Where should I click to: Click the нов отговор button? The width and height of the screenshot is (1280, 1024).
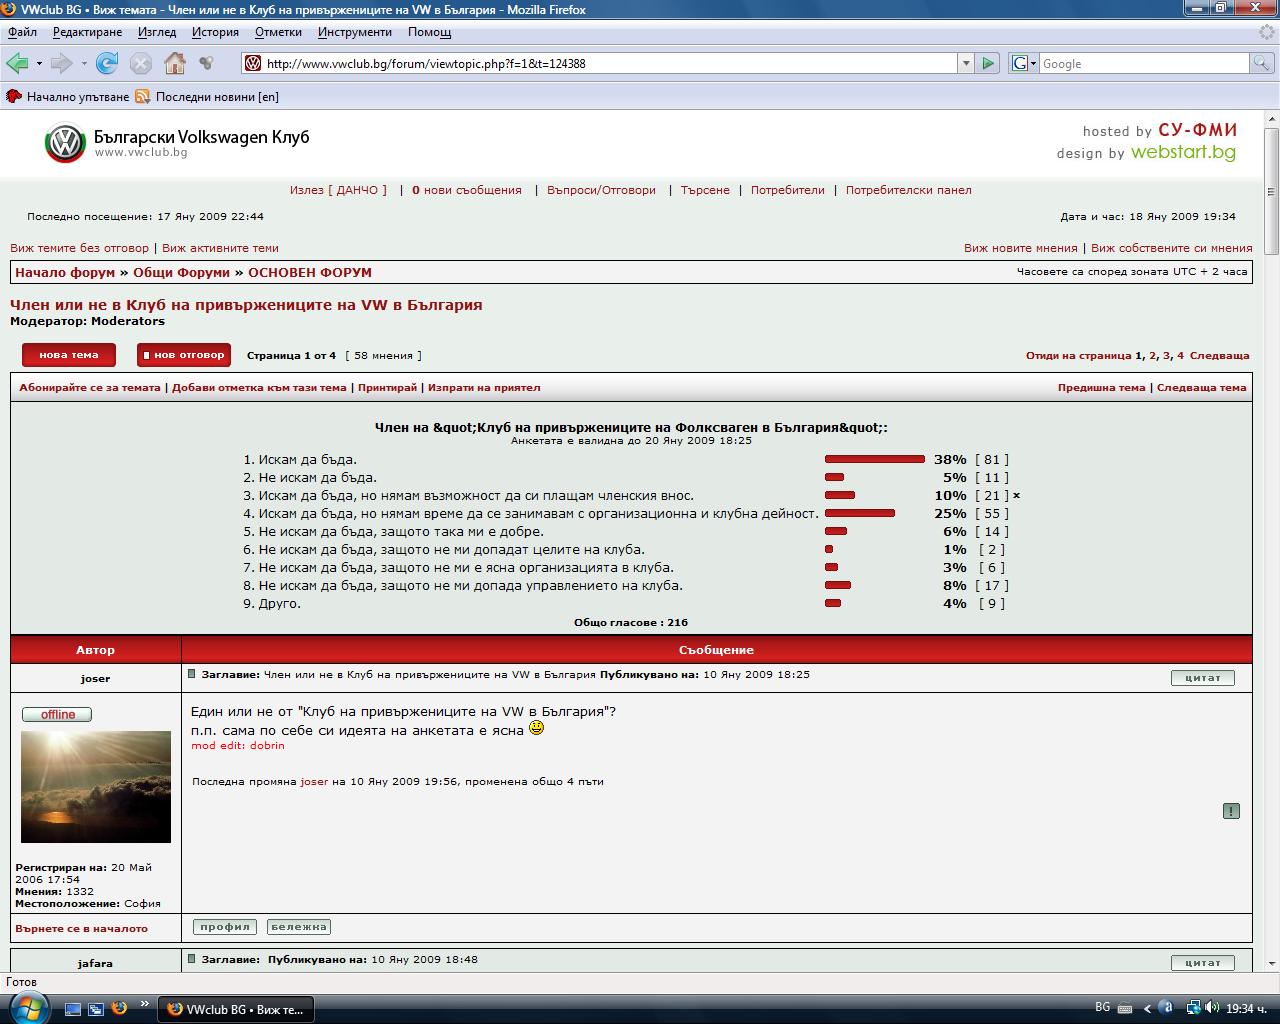click(184, 355)
